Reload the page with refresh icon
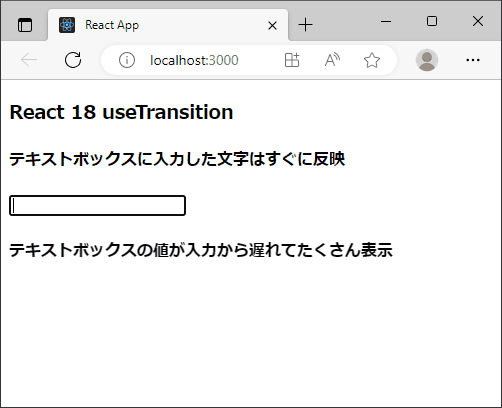This screenshot has width=502, height=408. coord(73,60)
